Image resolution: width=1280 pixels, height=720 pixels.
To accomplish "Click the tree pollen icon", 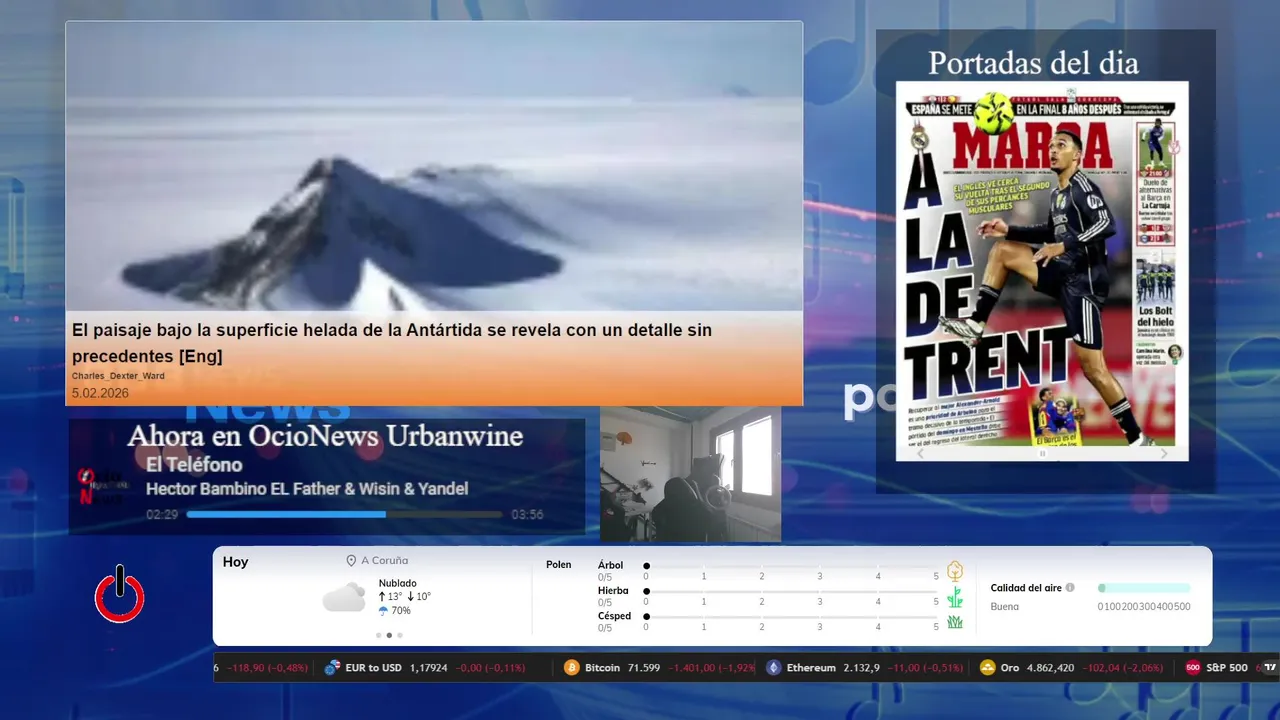I will pos(955,571).
